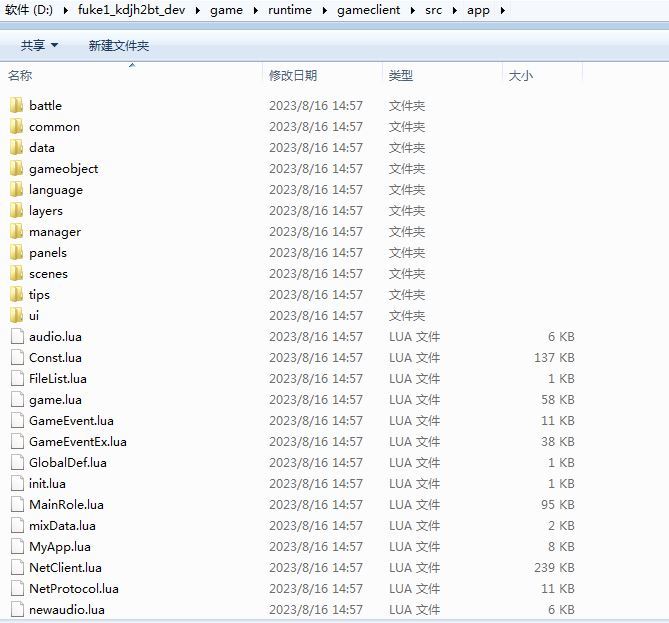The image size is (669, 623).
Task: Click the NetClient.lua file icon
Action: click(x=16, y=567)
